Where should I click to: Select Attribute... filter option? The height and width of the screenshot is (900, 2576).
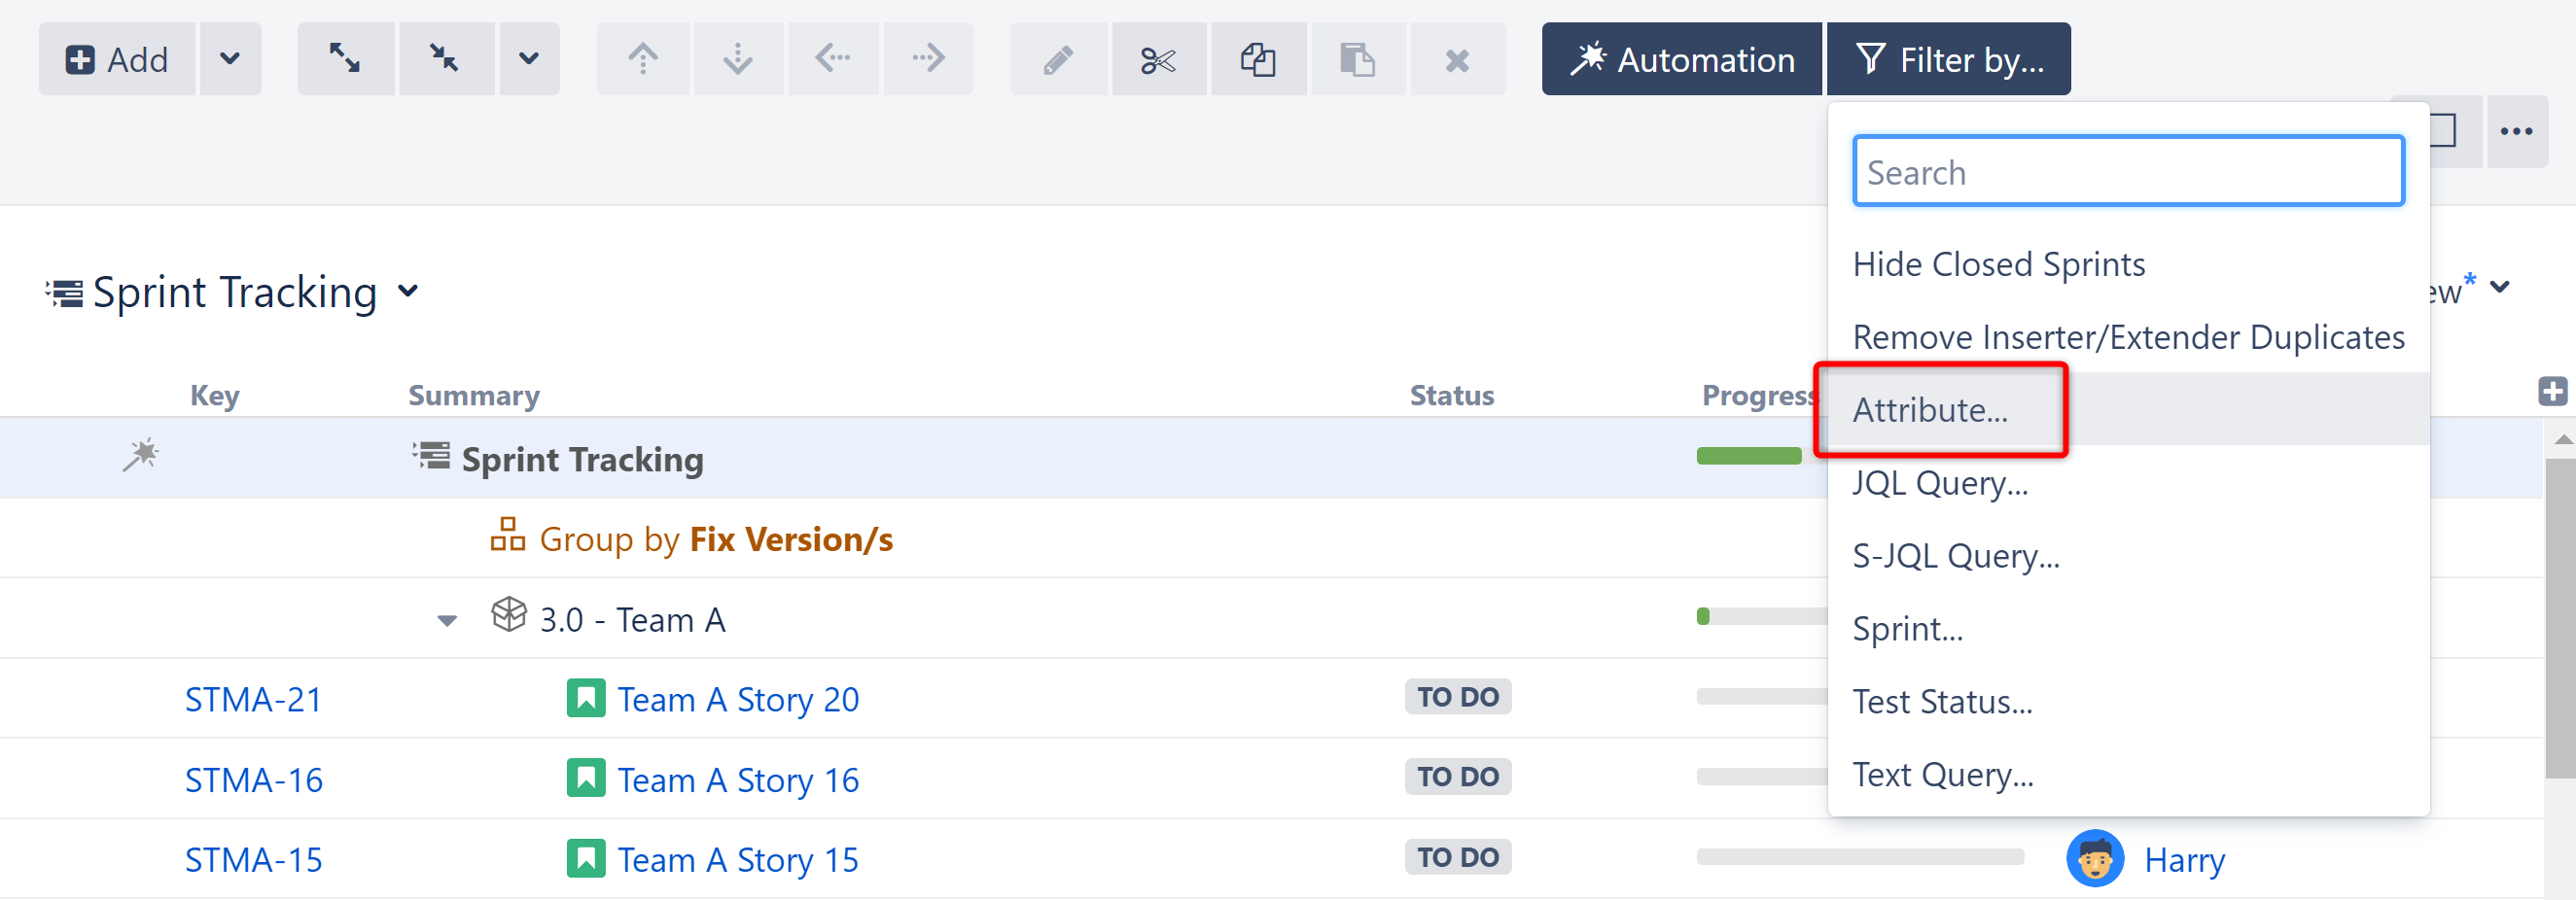pos(1929,410)
